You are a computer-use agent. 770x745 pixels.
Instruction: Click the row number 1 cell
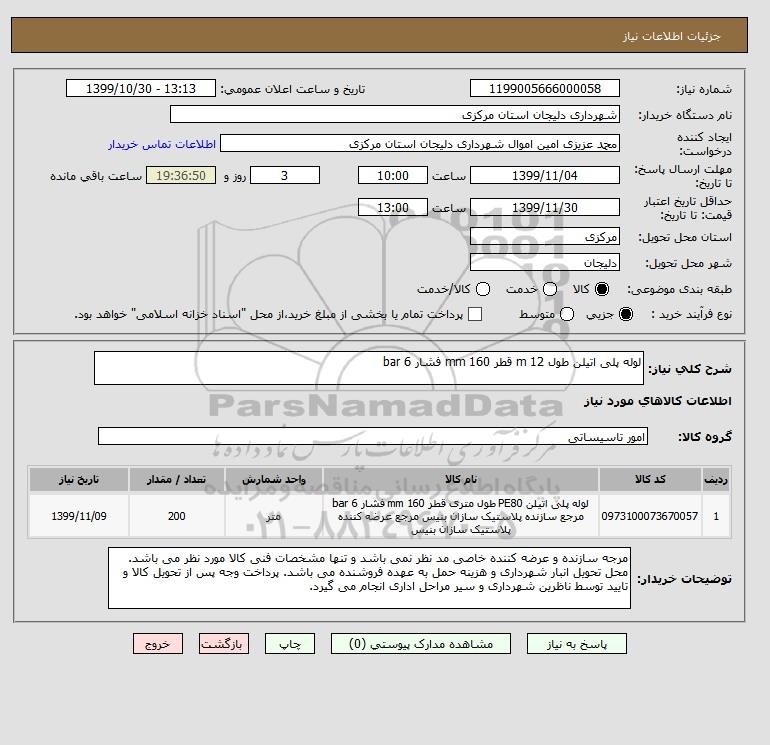click(x=716, y=516)
